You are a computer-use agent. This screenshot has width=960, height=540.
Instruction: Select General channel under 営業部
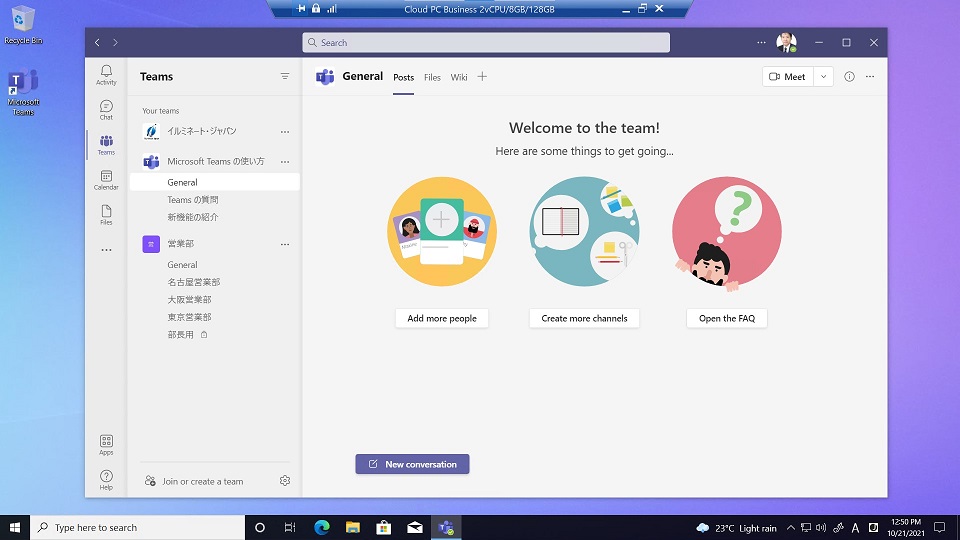pyautogui.click(x=215, y=264)
